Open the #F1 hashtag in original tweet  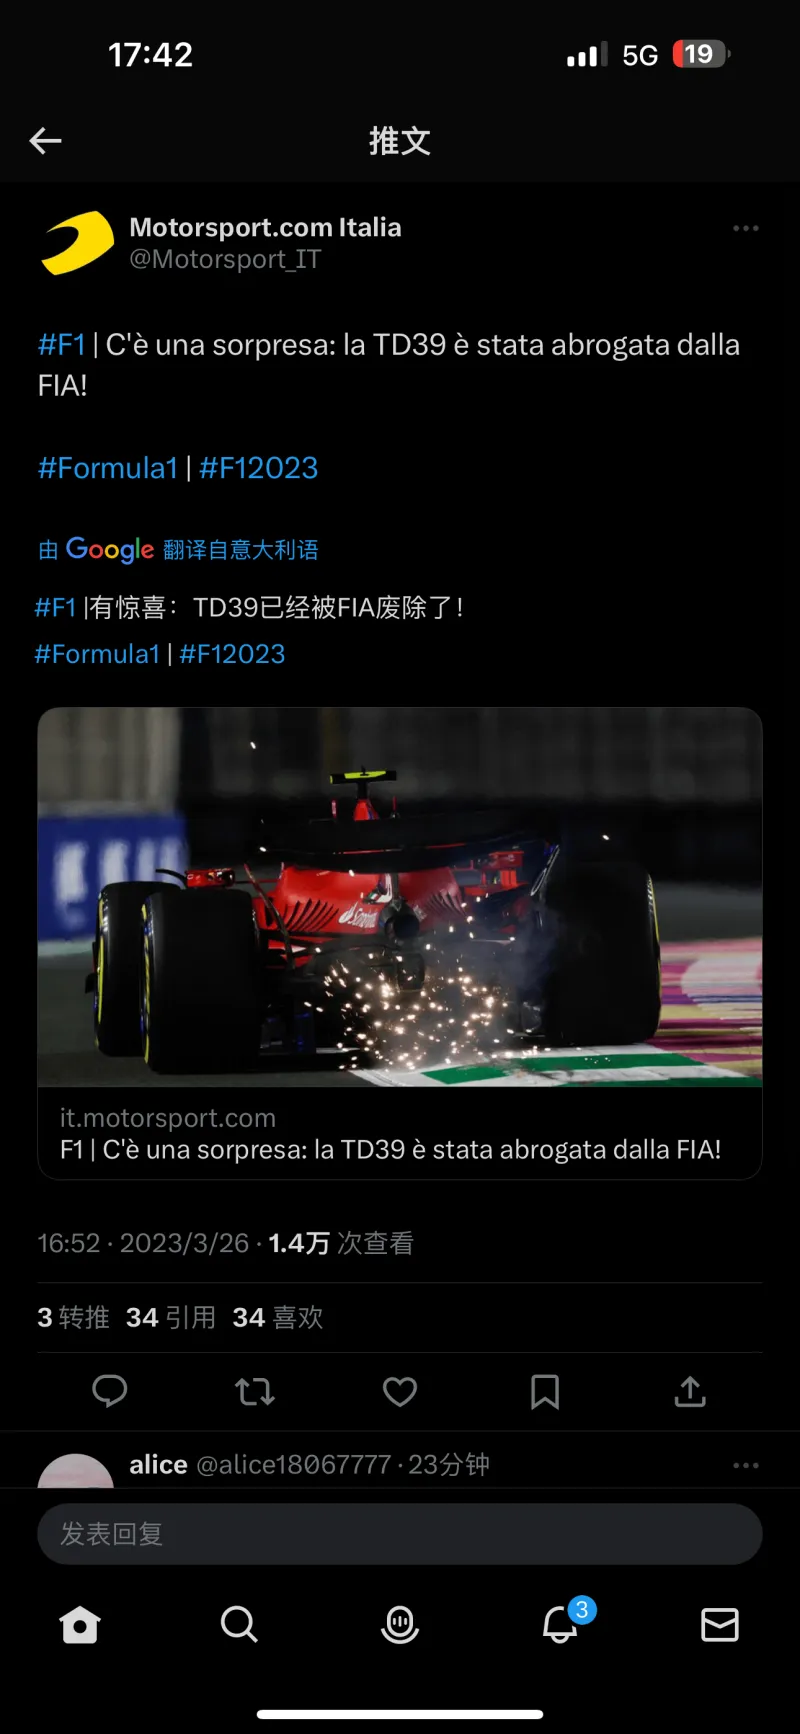coord(62,345)
